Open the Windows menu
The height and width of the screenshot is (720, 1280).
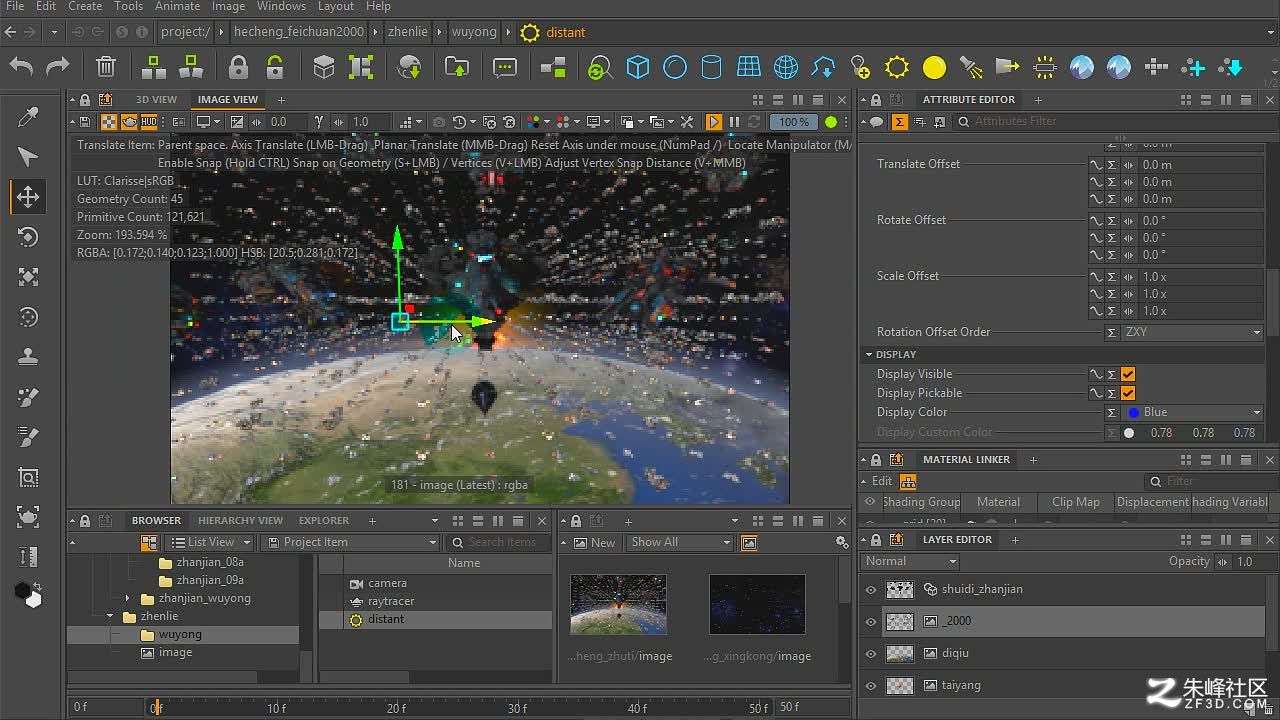pyautogui.click(x=281, y=6)
